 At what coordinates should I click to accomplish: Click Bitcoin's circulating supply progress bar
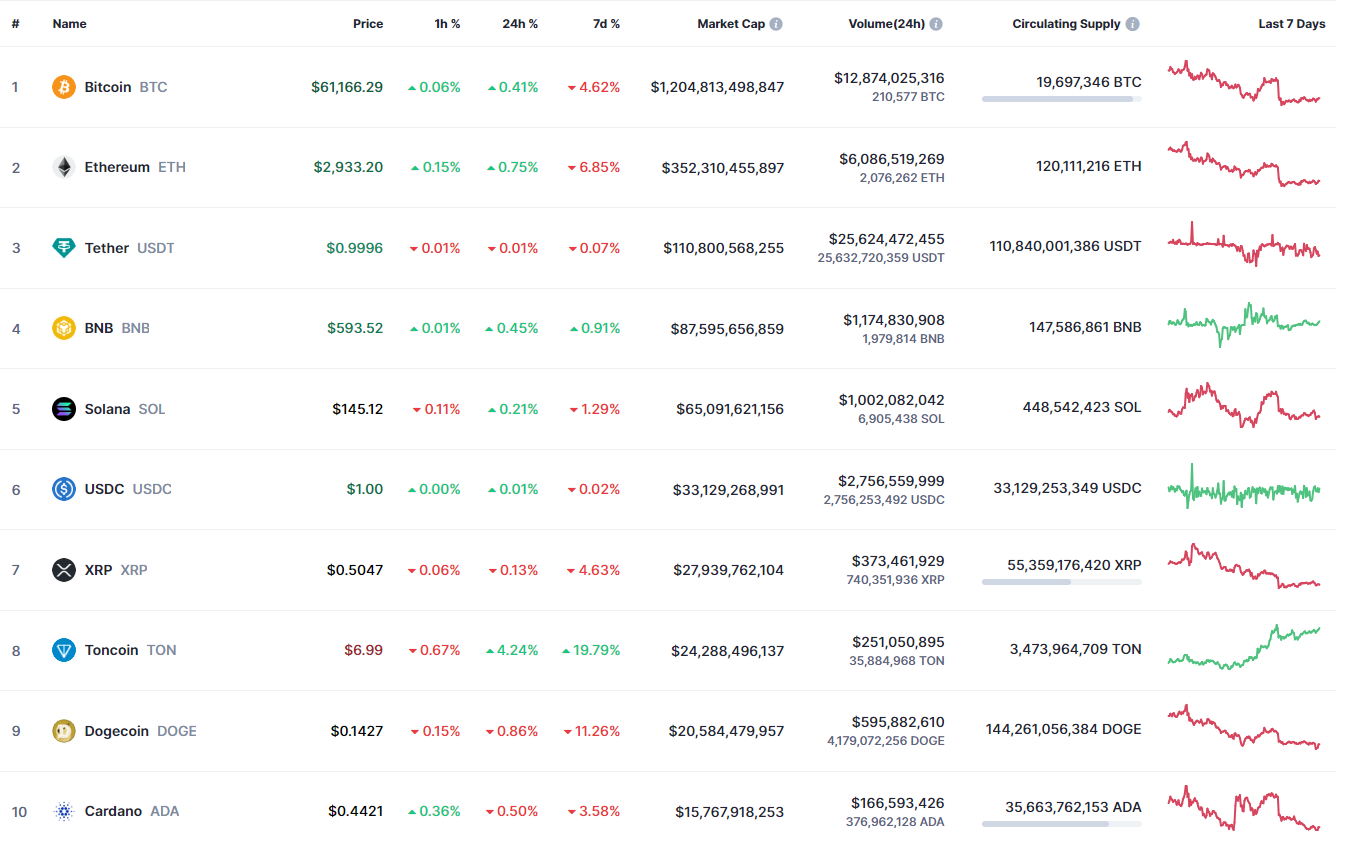pyautogui.click(x=1060, y=99)
